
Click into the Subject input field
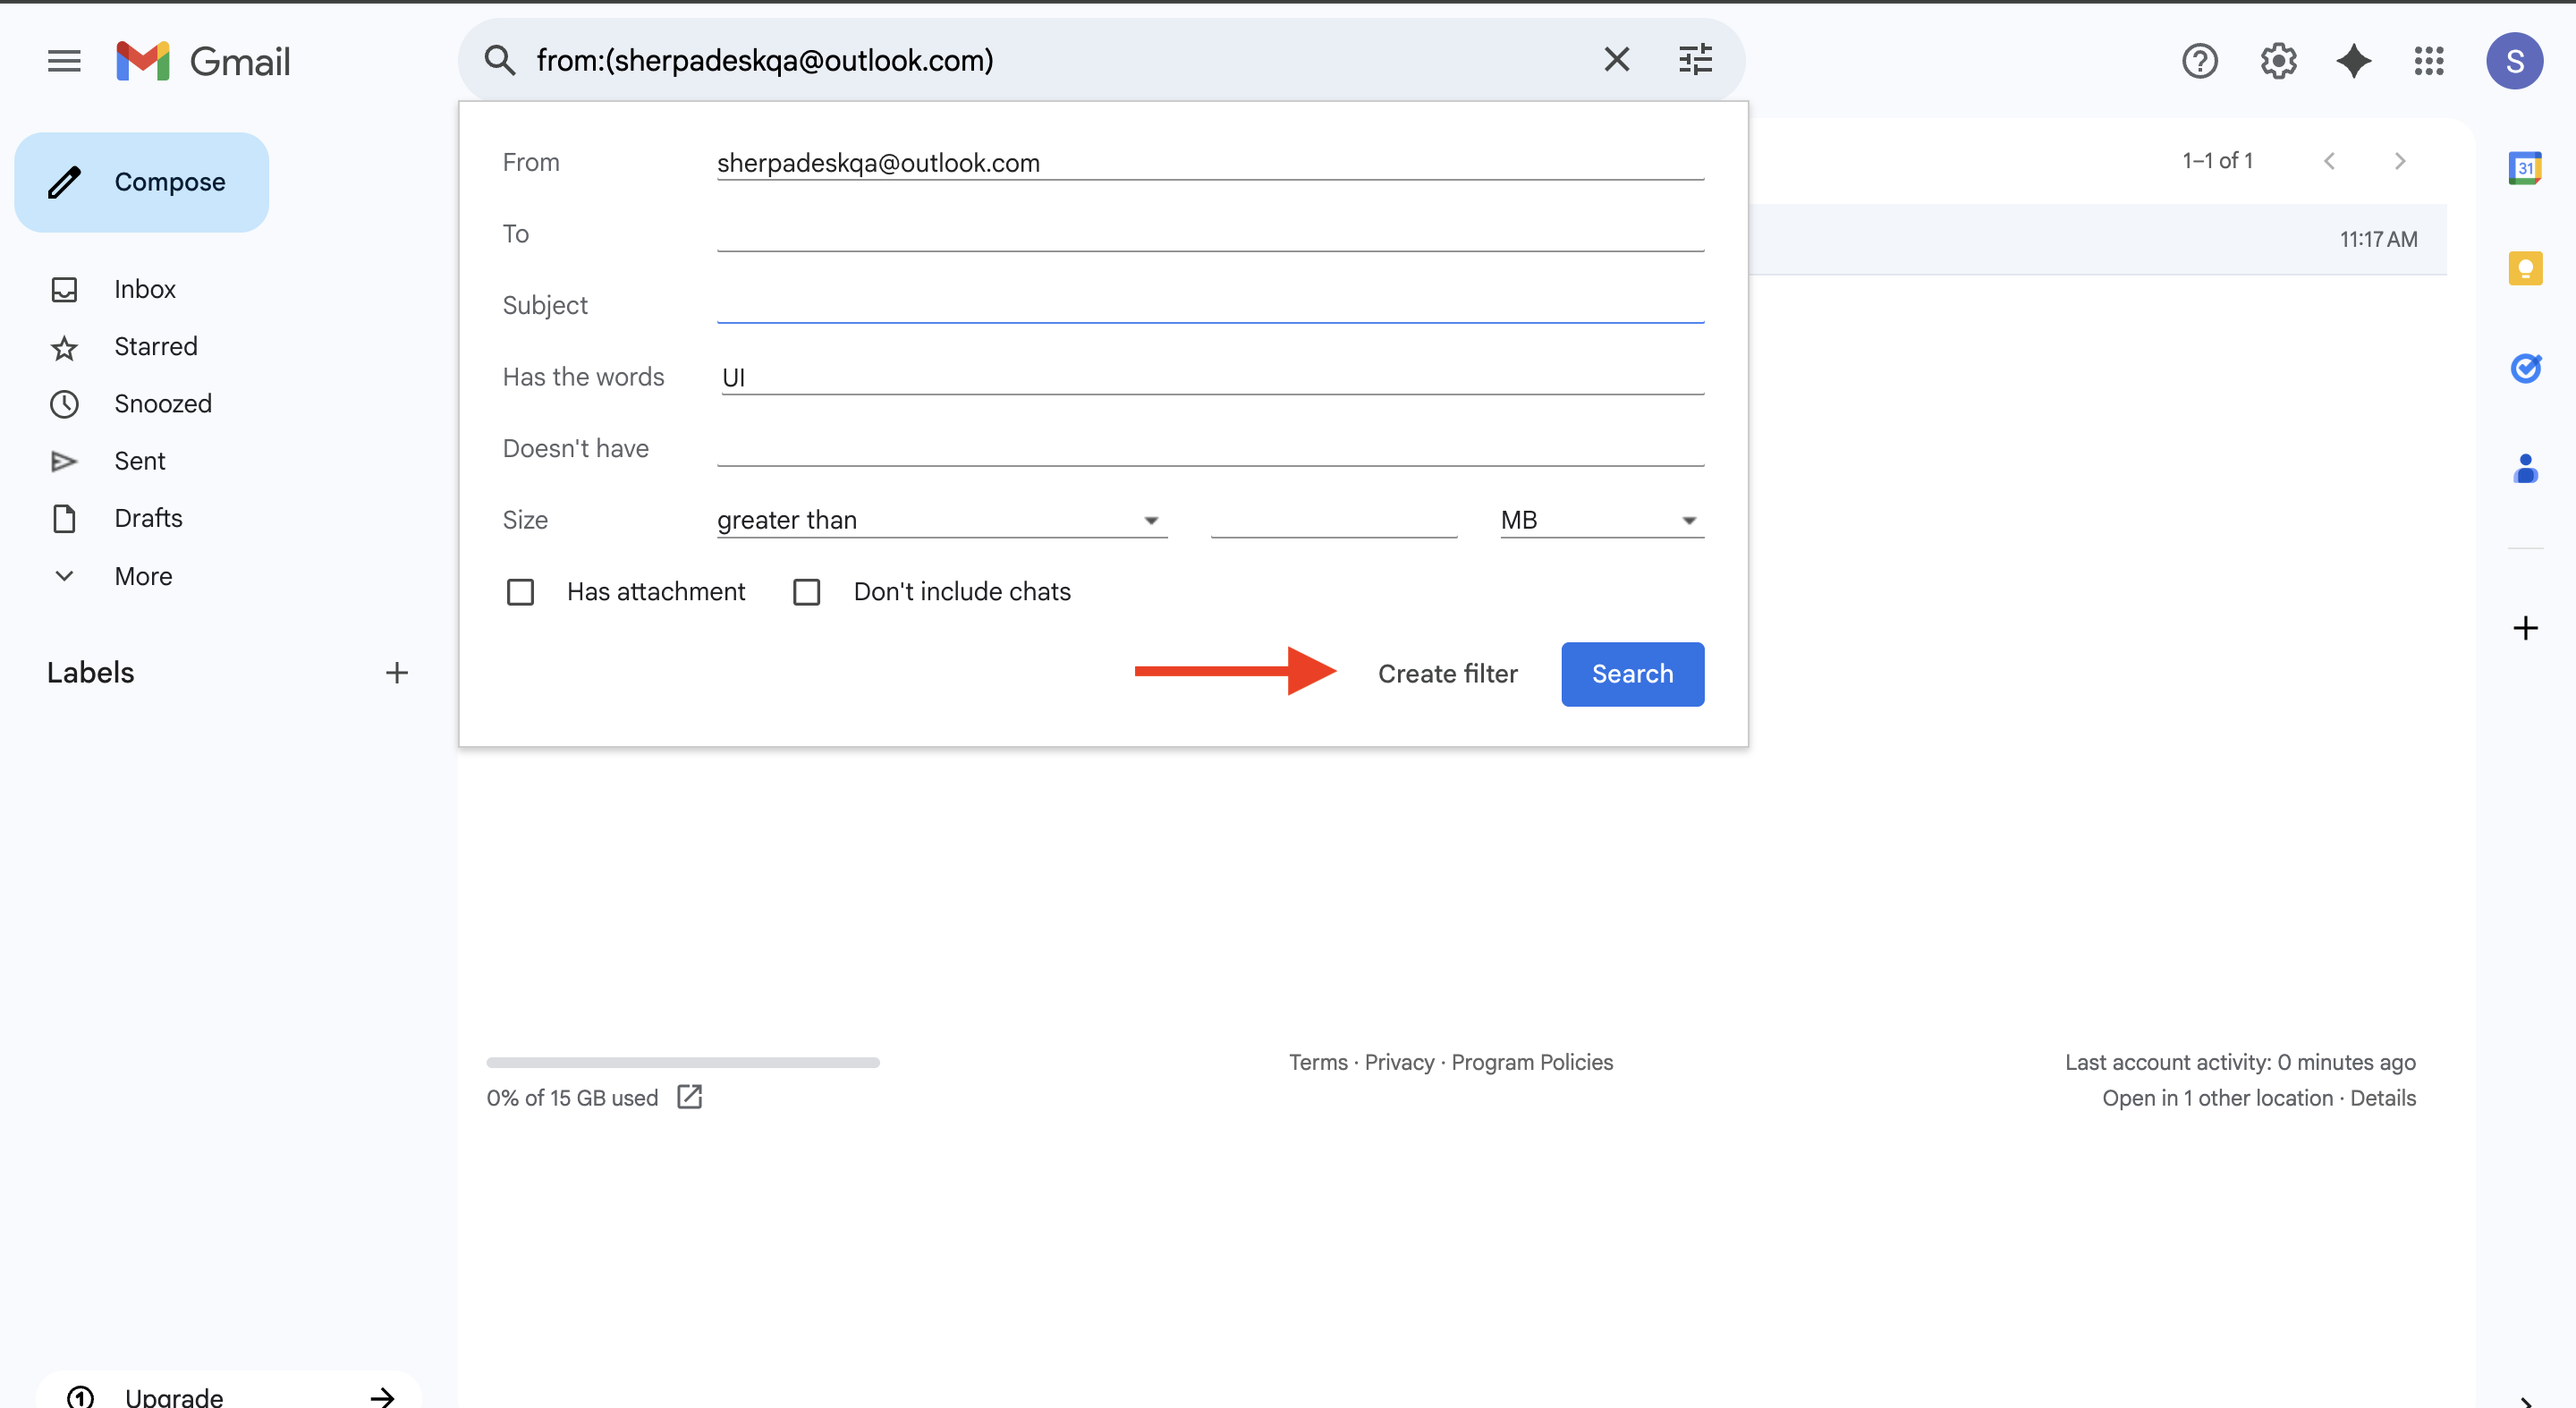(1209, 305)
